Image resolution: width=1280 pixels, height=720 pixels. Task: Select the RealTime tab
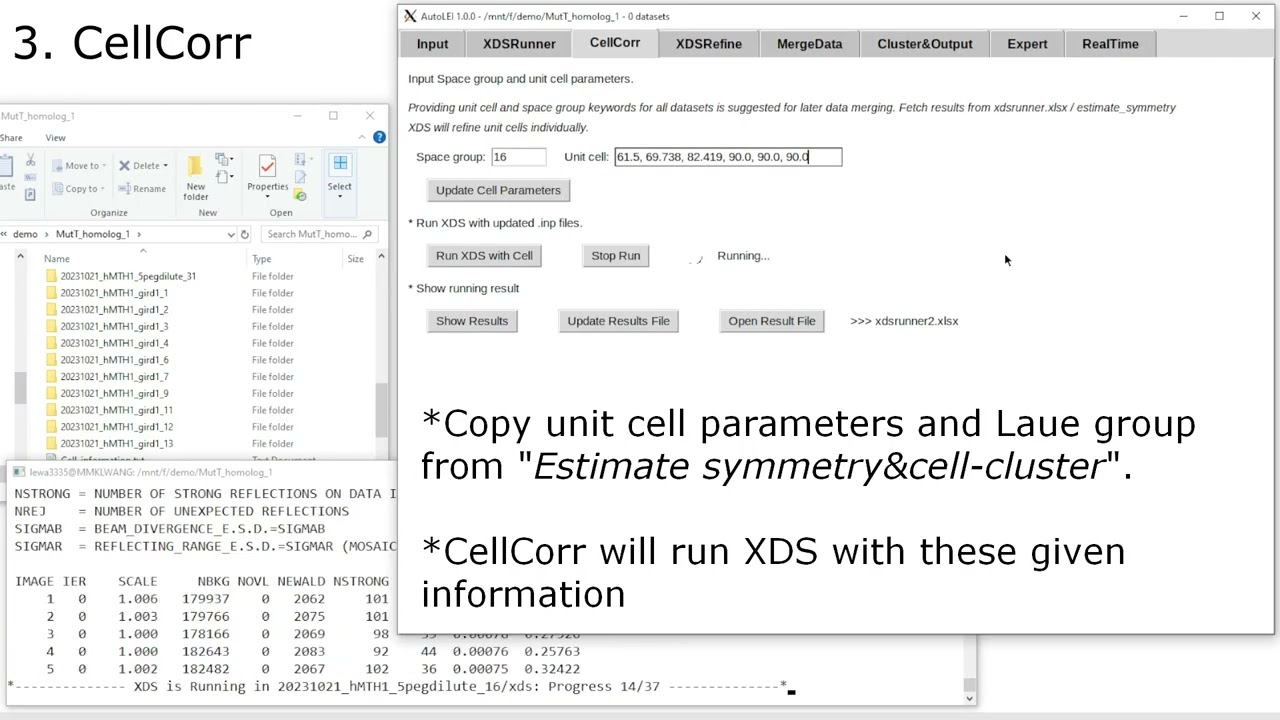point(1110,44)
